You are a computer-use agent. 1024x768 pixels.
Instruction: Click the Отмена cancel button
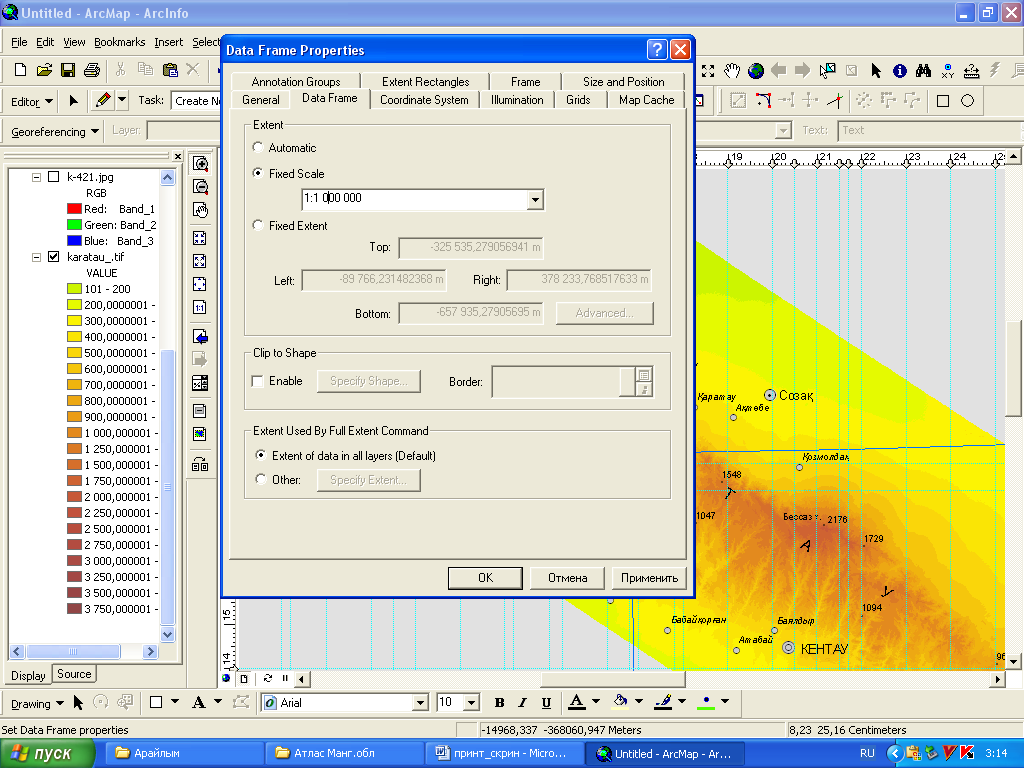[x=568, y=578]
